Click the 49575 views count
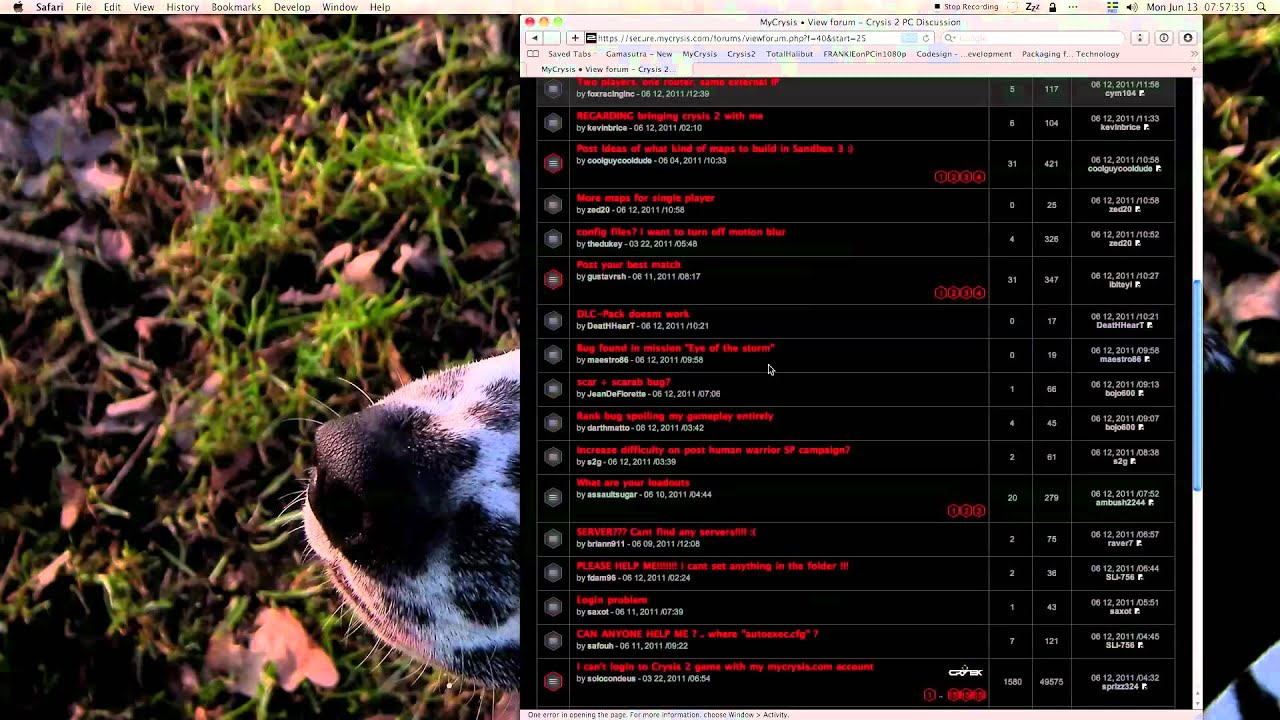Screen dimensions: 1280x720 point(1051,682)
